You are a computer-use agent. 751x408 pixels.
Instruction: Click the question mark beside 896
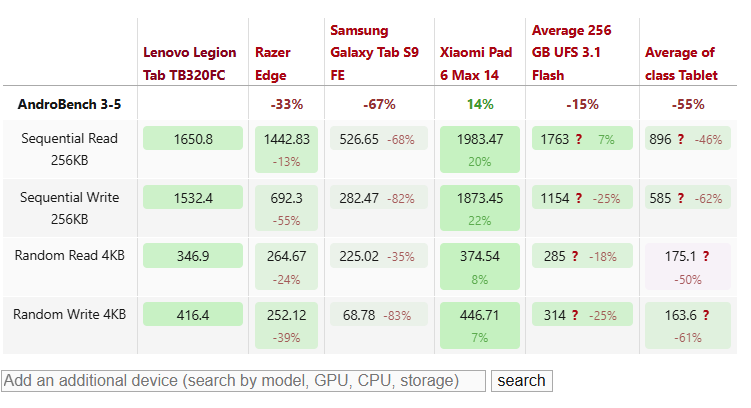pyautogui.click(x=681, y=139)
